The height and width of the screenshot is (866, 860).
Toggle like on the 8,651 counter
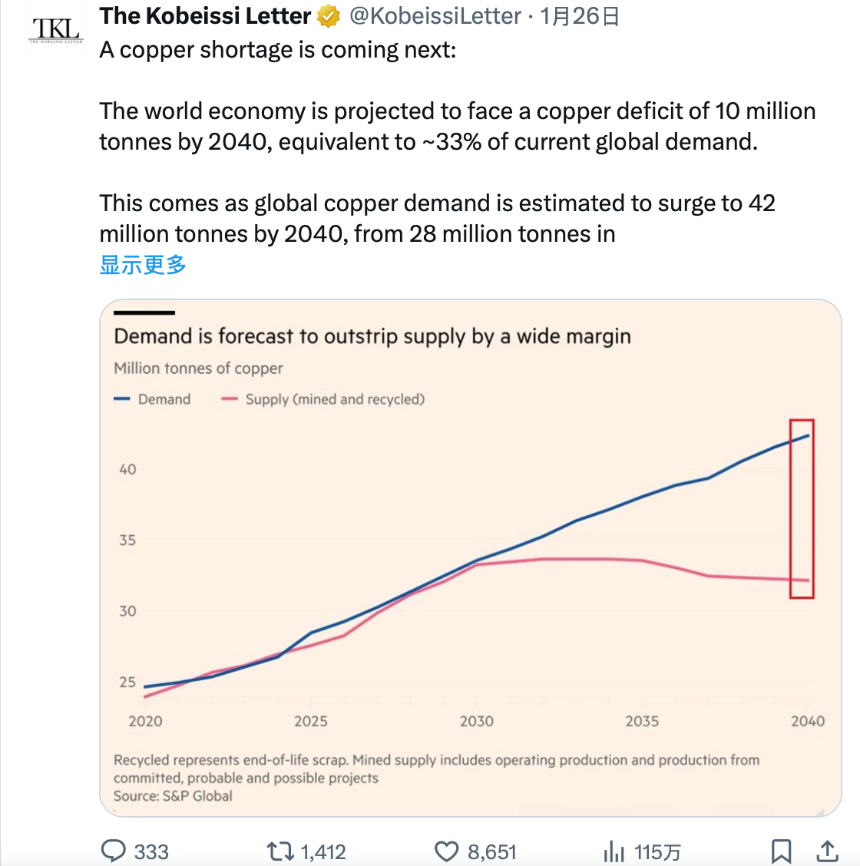click(x=470, y=851)
